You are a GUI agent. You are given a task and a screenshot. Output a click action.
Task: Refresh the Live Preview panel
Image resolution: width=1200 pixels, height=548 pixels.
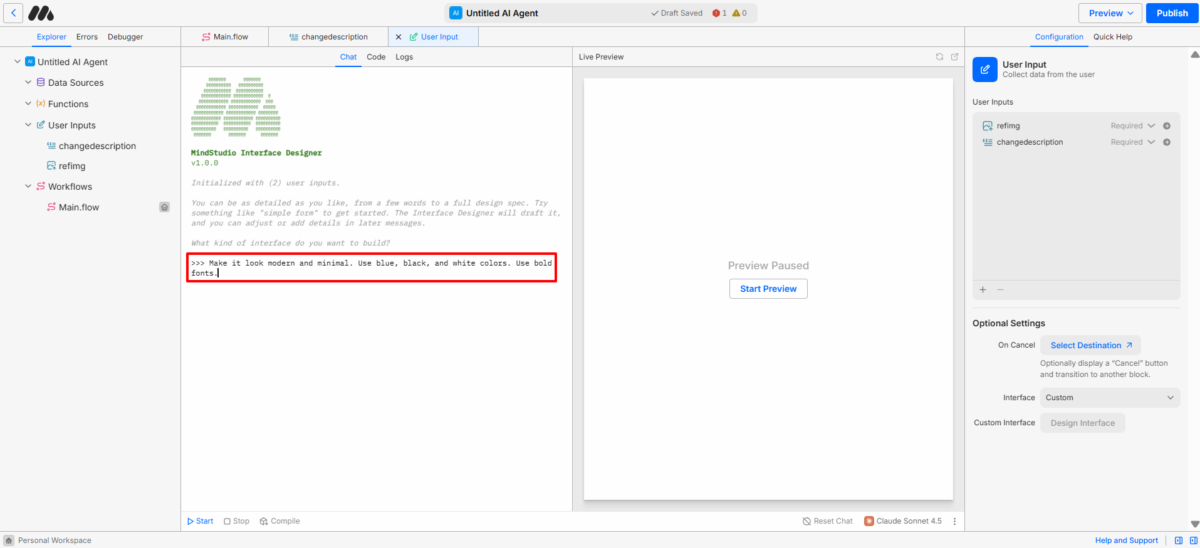pyautogui.click(x=939, y=57)
